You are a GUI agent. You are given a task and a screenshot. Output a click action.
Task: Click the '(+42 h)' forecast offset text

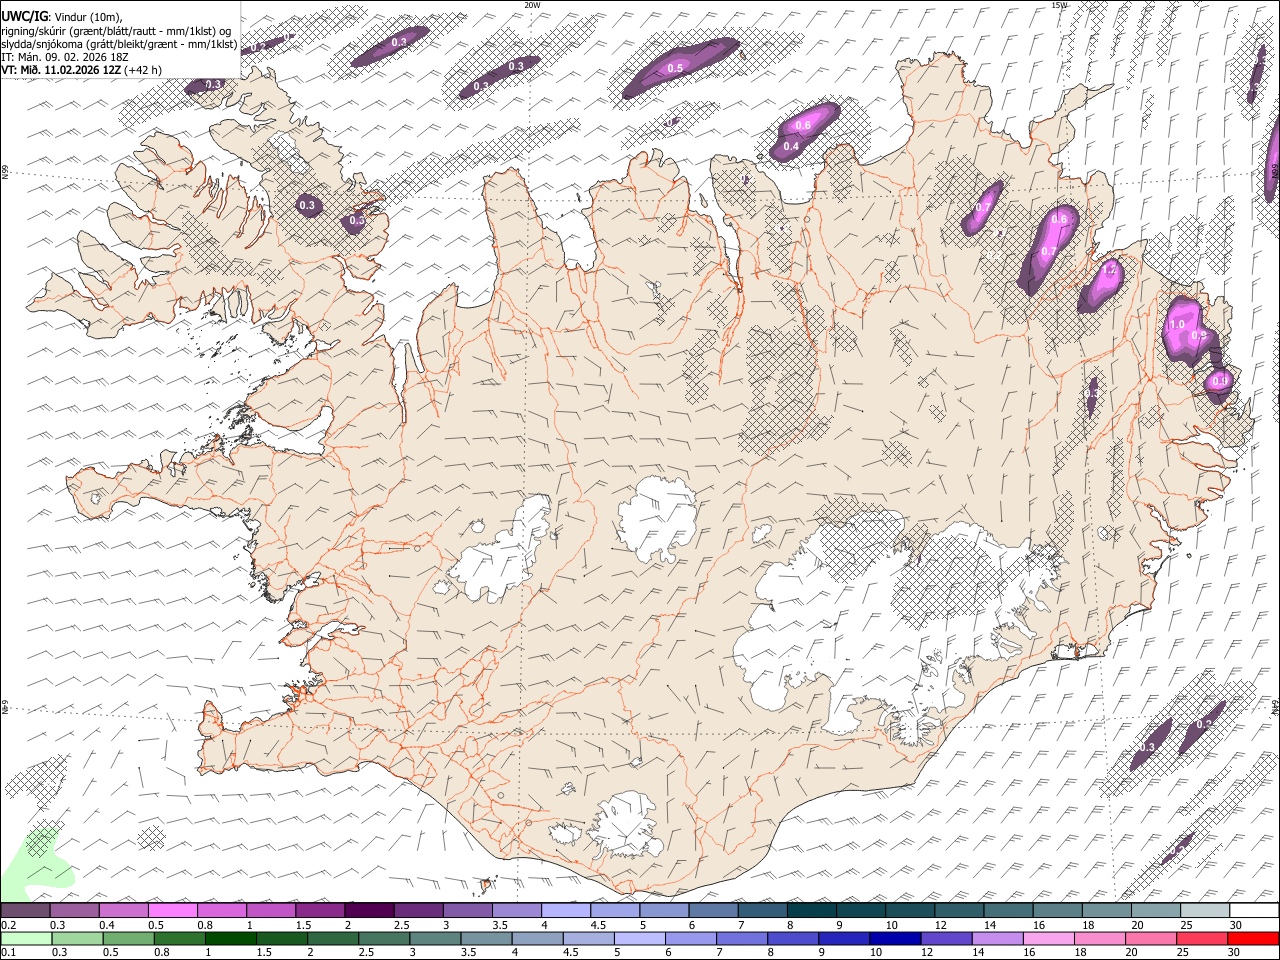tap(144, 70)
